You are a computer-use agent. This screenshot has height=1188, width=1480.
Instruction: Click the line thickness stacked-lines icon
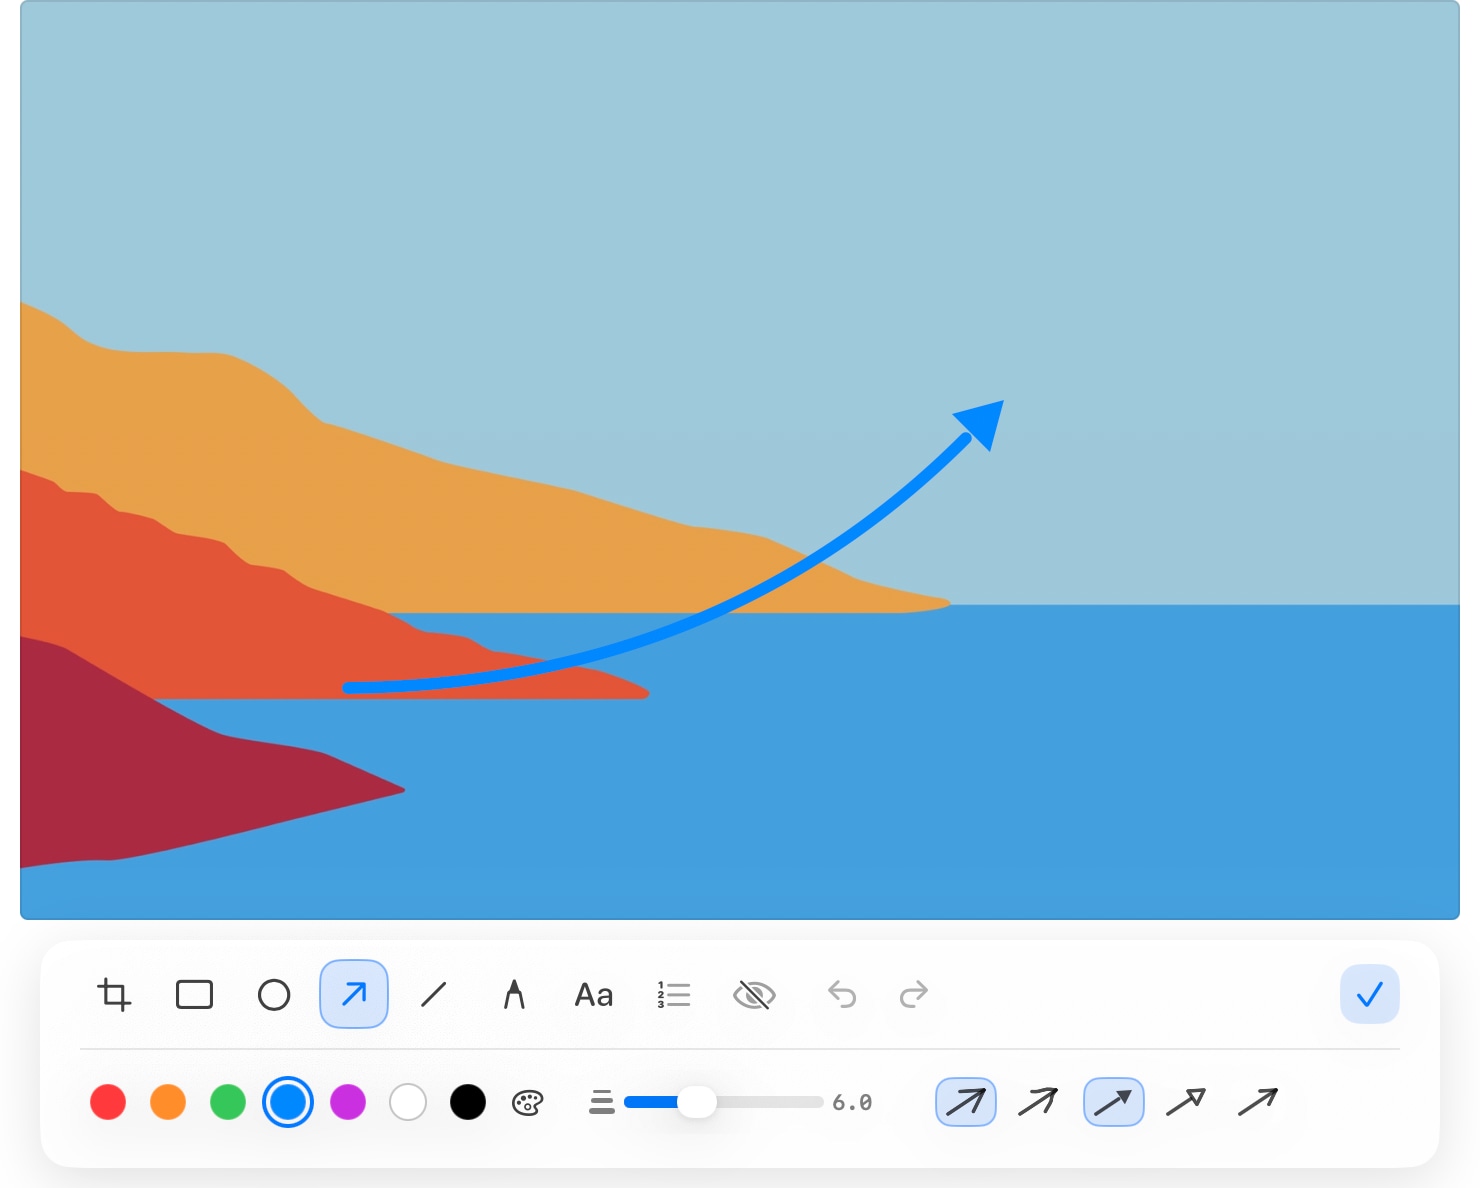click(602, 1102)
